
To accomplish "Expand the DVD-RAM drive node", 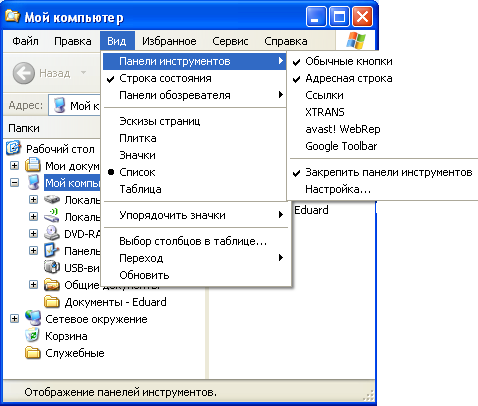I will click(33, 233).
